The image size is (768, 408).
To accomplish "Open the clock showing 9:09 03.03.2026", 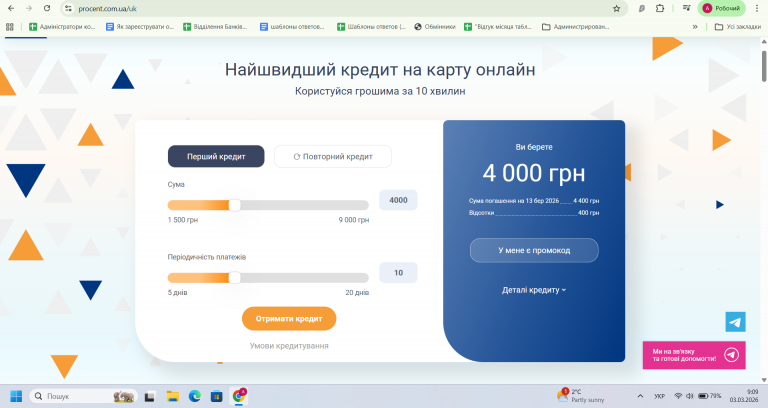I will pos(744,396).
